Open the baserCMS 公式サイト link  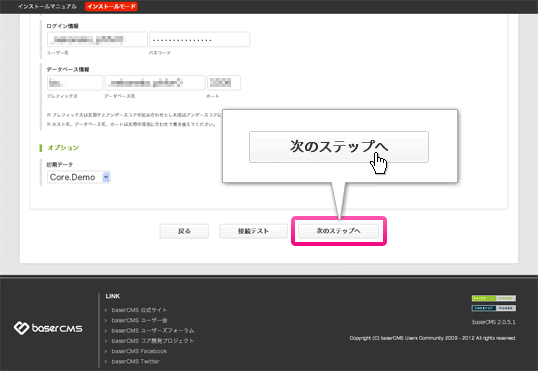(x=139, y=310)
